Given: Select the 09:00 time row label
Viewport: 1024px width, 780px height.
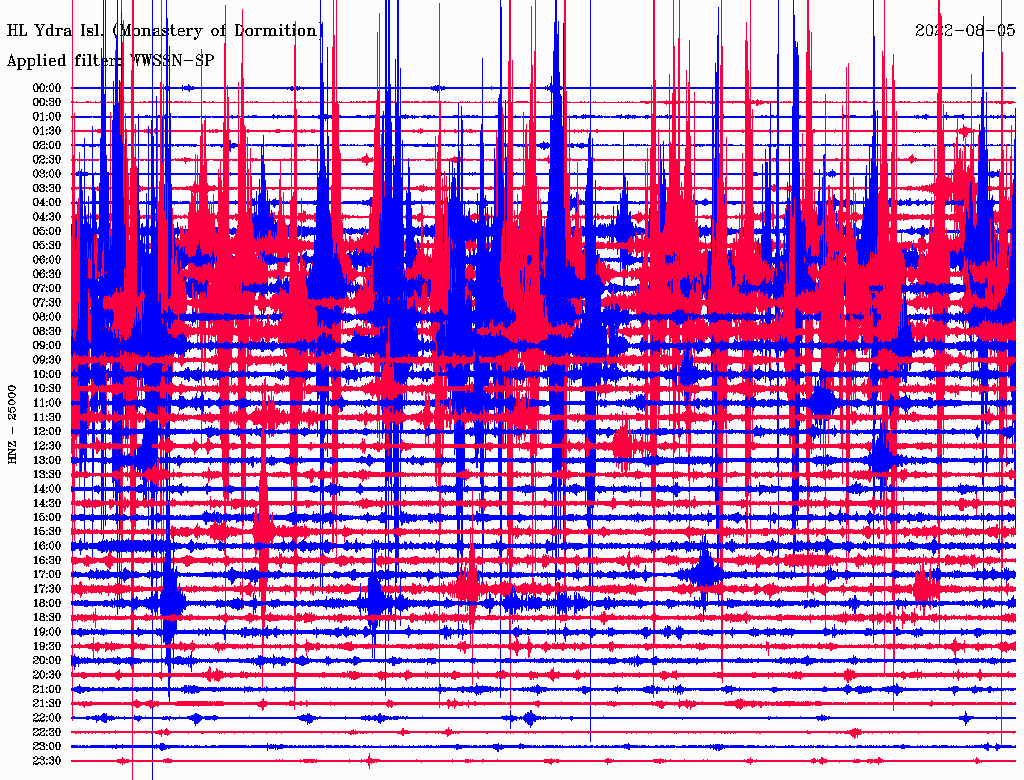Looking at the screenshot, I should (47, 346).
